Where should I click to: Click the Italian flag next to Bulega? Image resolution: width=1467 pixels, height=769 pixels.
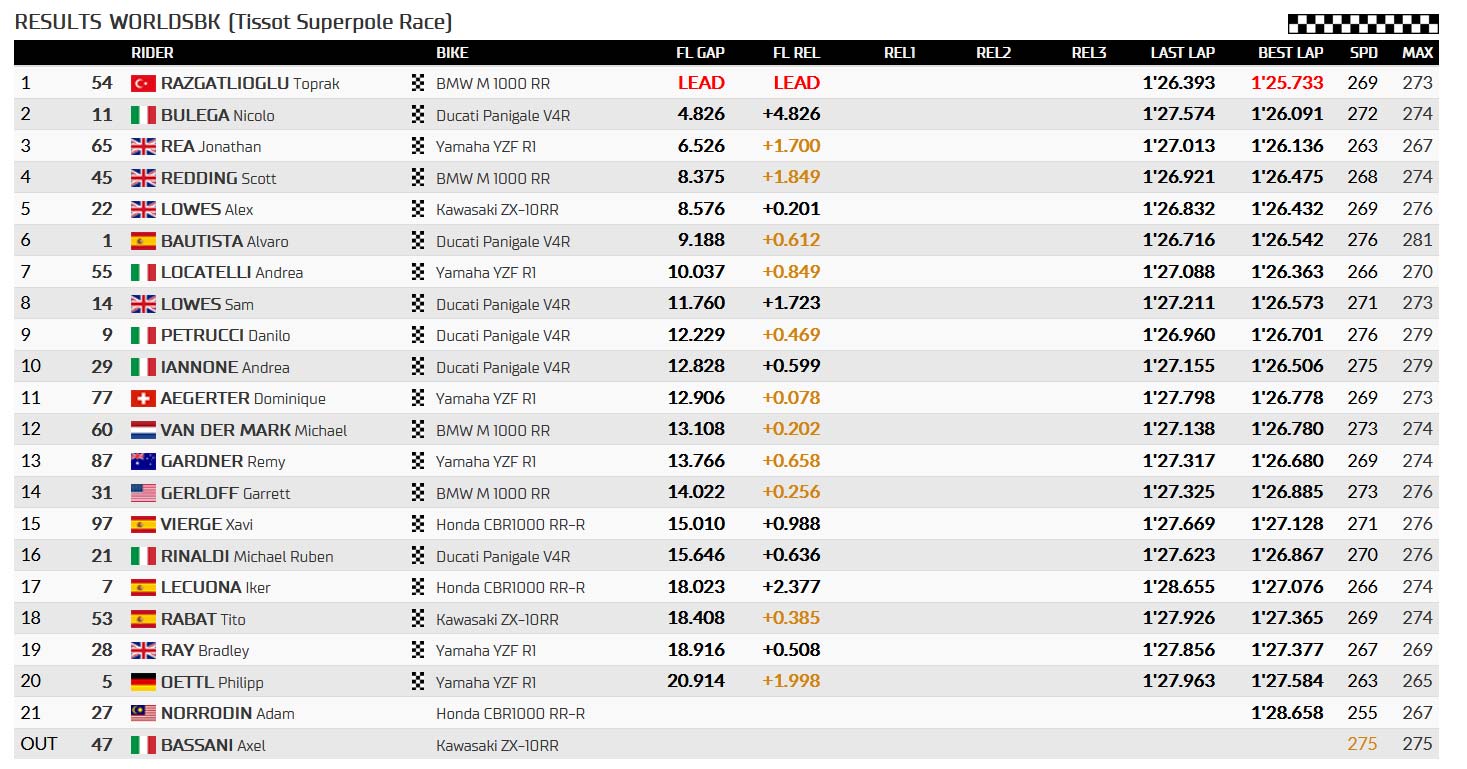pyautogui.click(x=143, y=115)
